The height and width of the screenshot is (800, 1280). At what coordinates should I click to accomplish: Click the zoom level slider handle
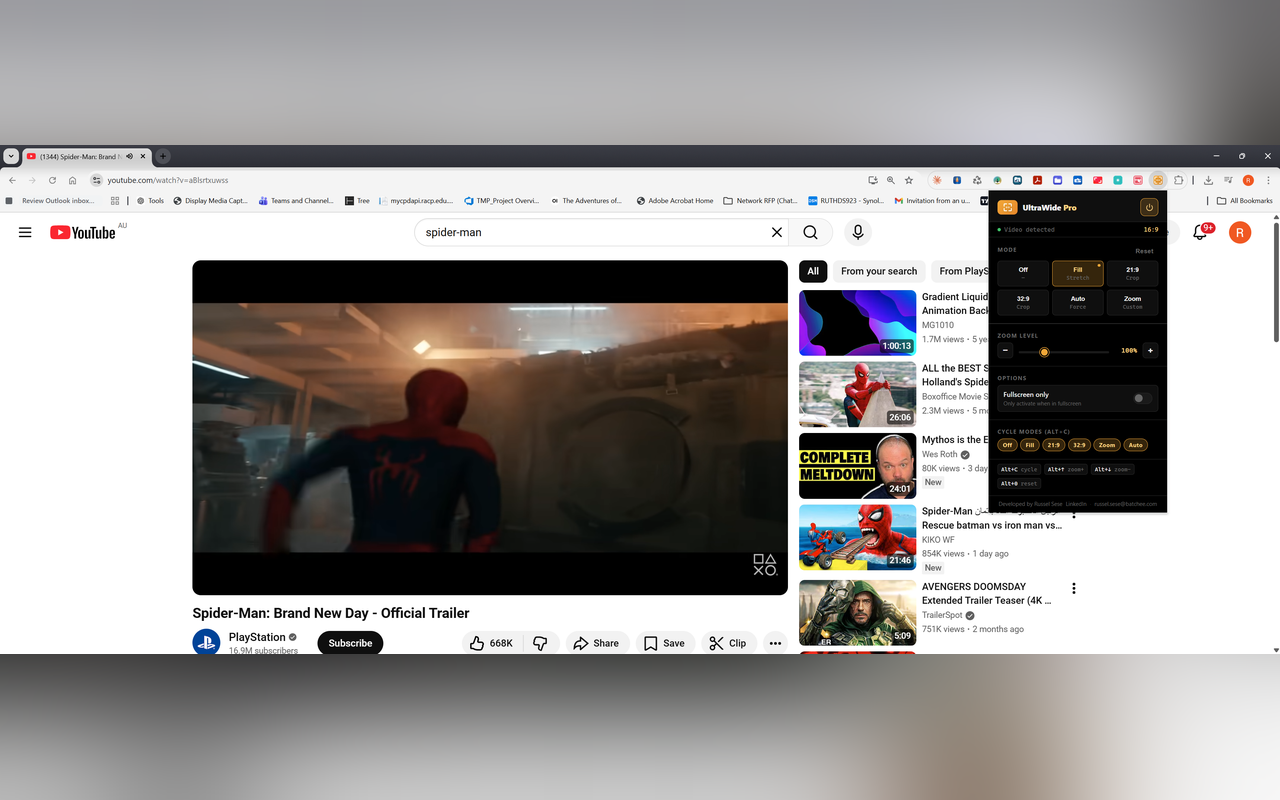pos(1044,352)
